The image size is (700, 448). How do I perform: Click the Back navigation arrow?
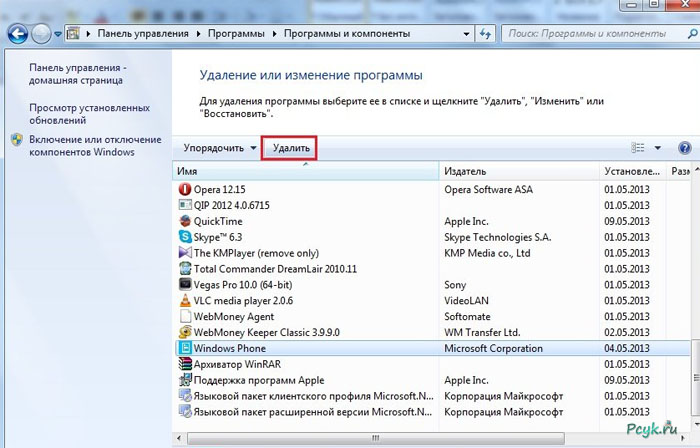point(18,34)
